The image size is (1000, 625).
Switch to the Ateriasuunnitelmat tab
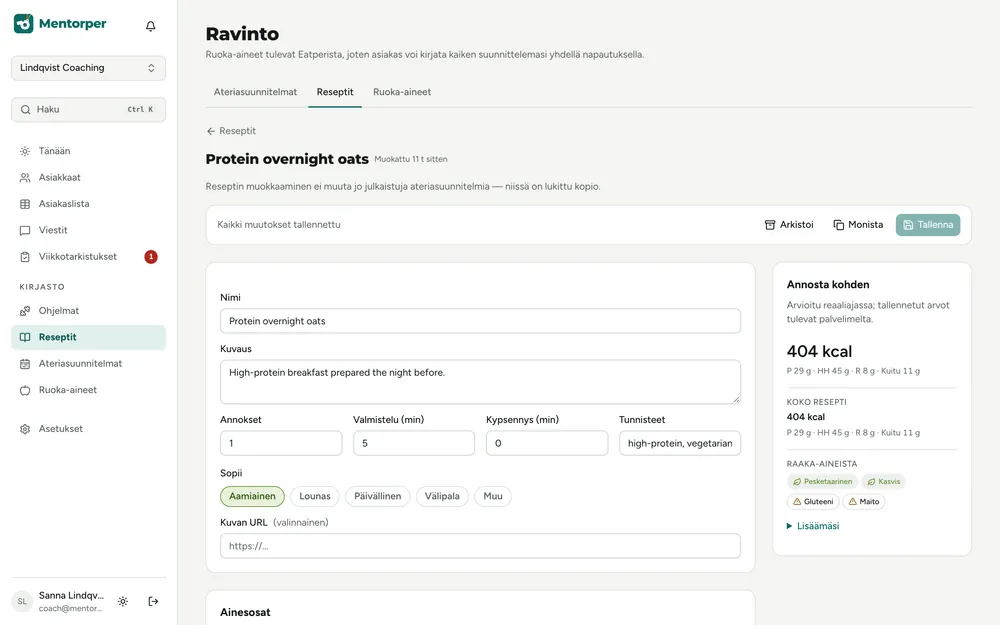click(x=255, y=92)
